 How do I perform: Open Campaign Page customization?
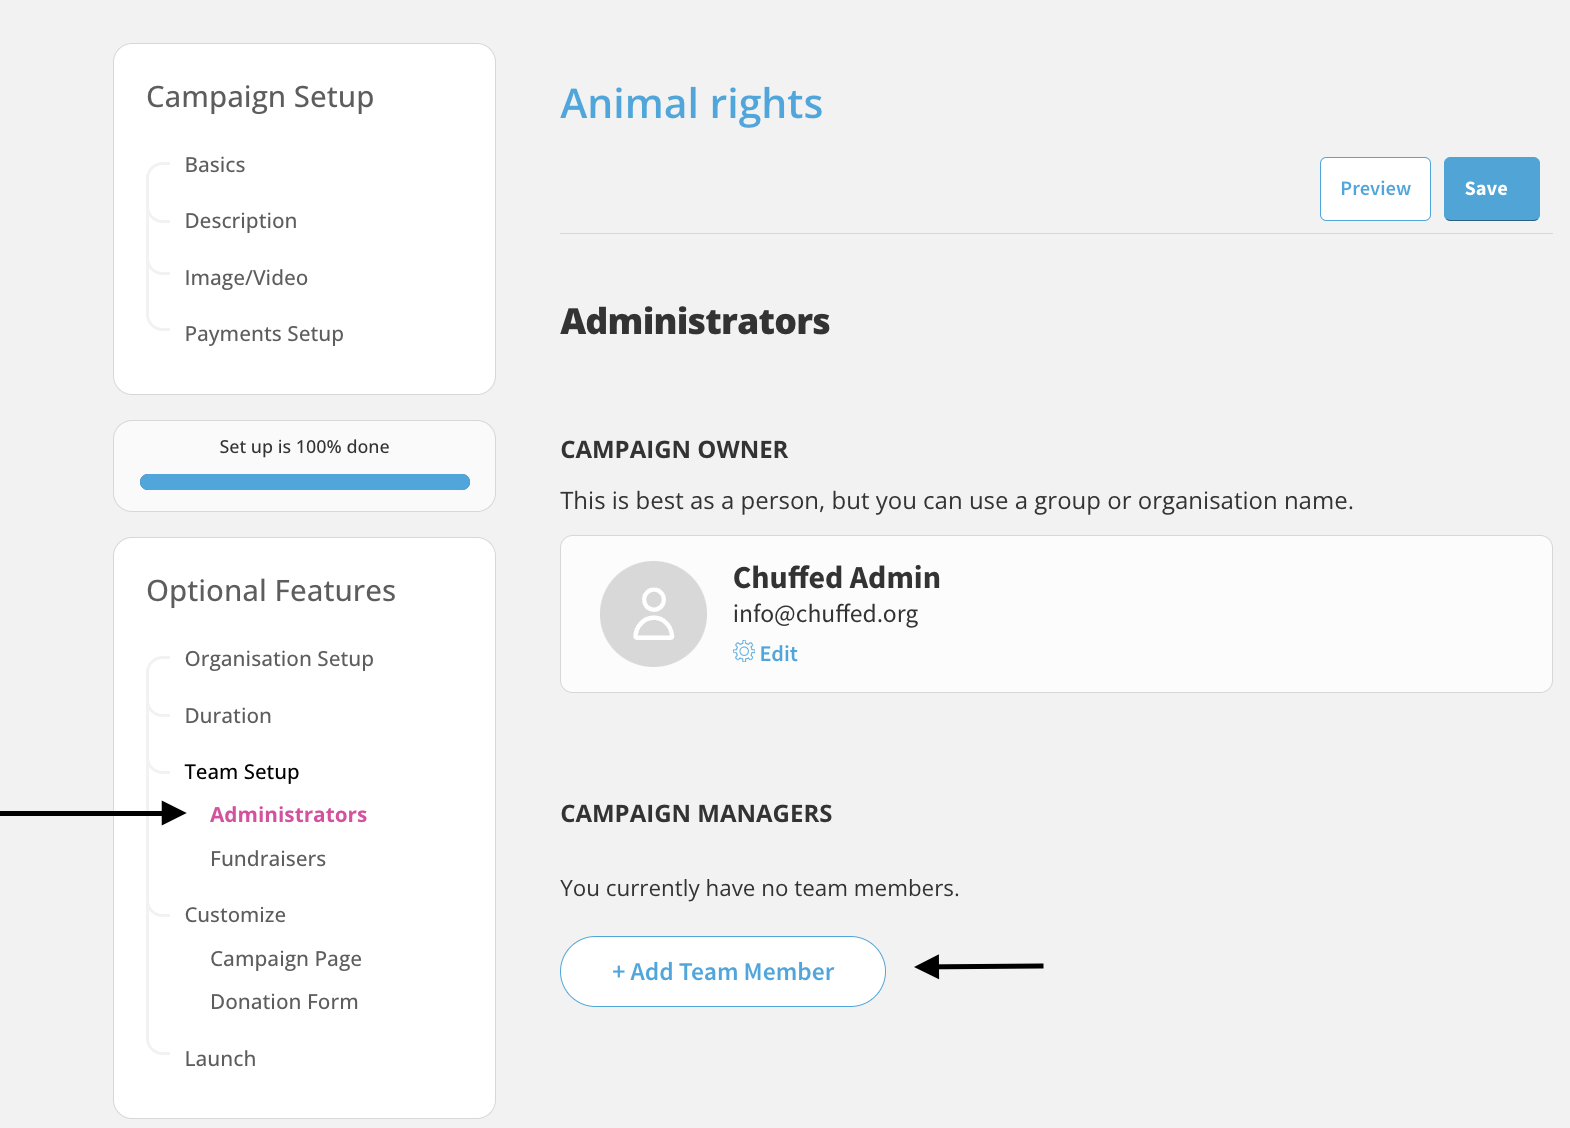[x=286, y=959]
